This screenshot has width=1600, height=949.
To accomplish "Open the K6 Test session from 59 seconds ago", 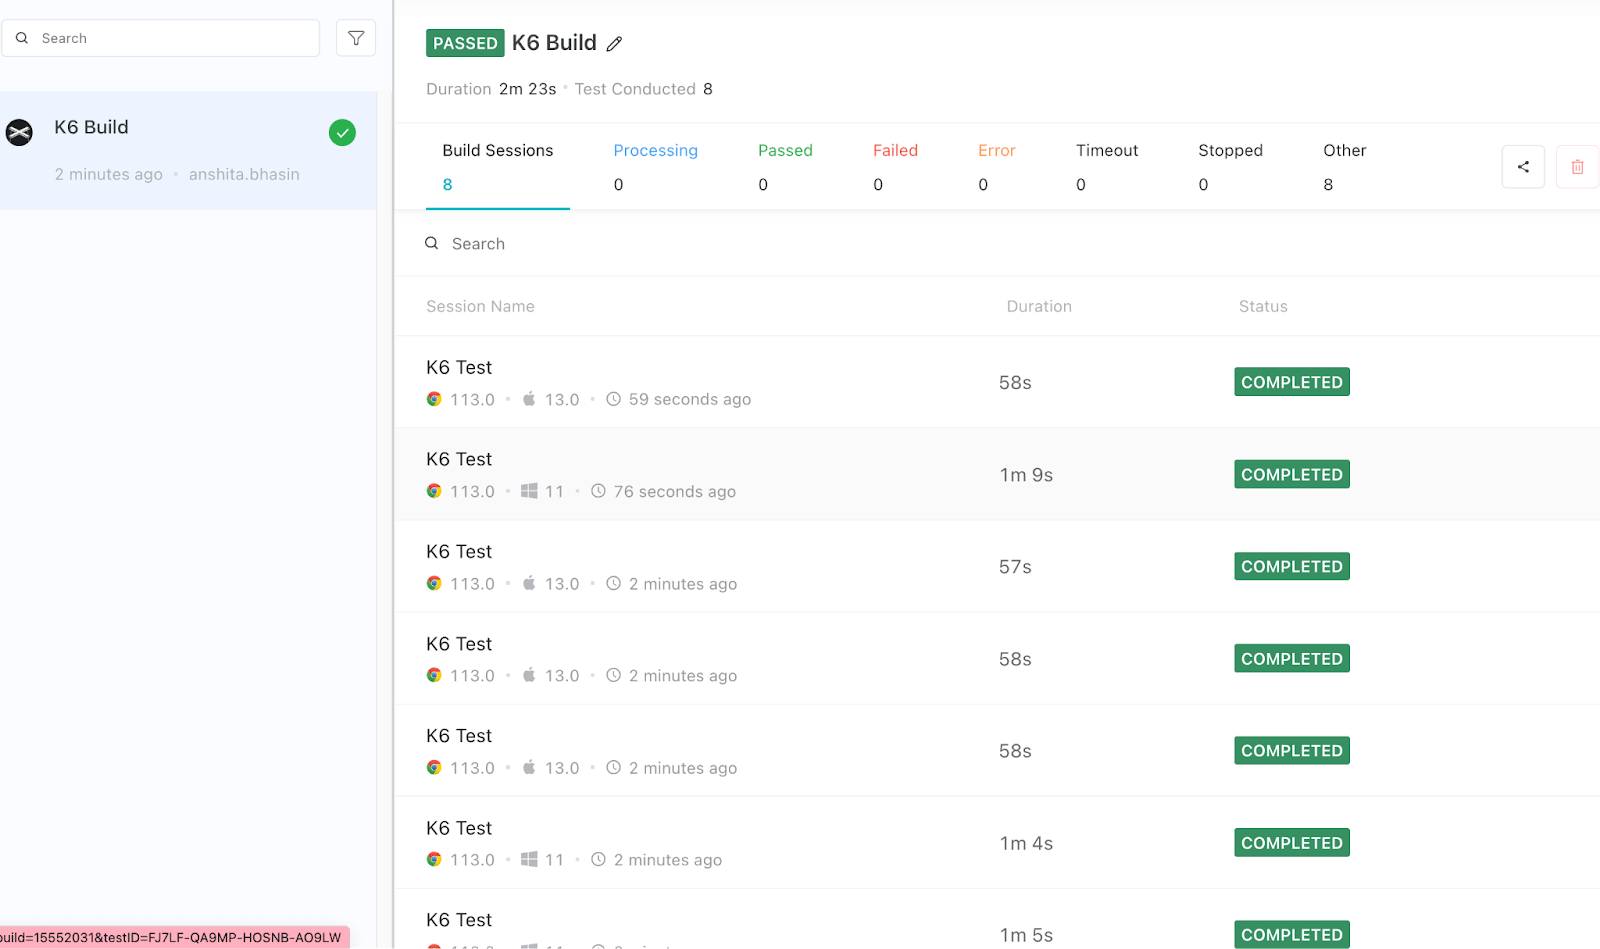I will 997,382.
